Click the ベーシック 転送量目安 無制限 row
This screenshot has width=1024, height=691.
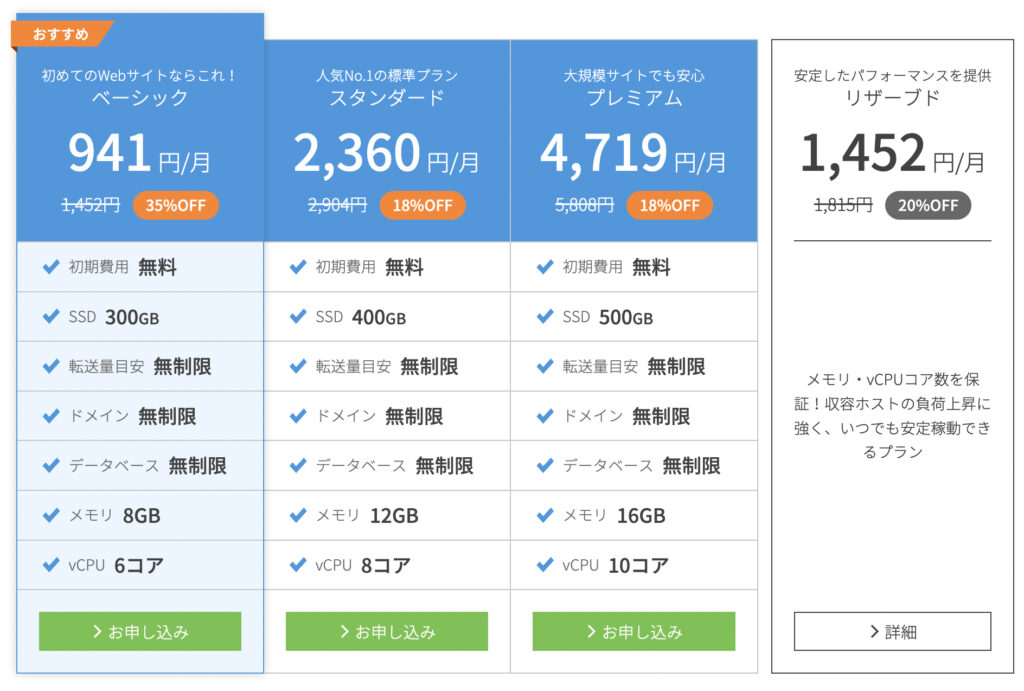[x=140, y=366]
